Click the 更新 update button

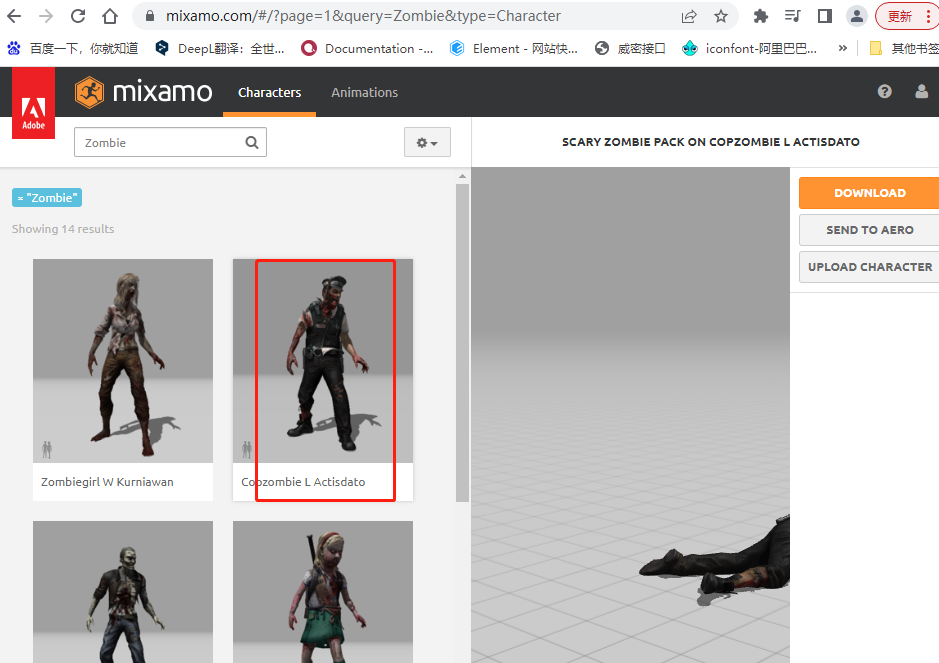907,16
